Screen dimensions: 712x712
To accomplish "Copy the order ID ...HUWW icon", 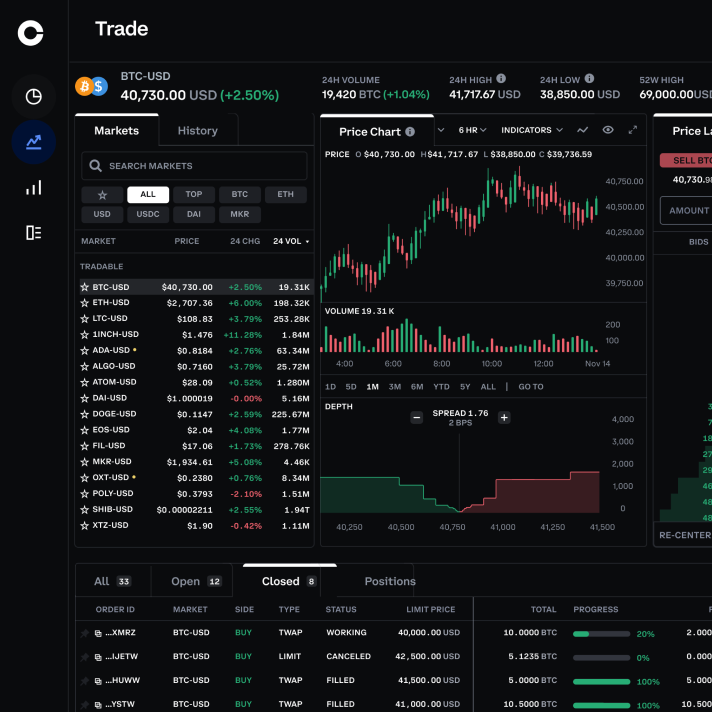I will pyautogui.click(x=98, y=681).
